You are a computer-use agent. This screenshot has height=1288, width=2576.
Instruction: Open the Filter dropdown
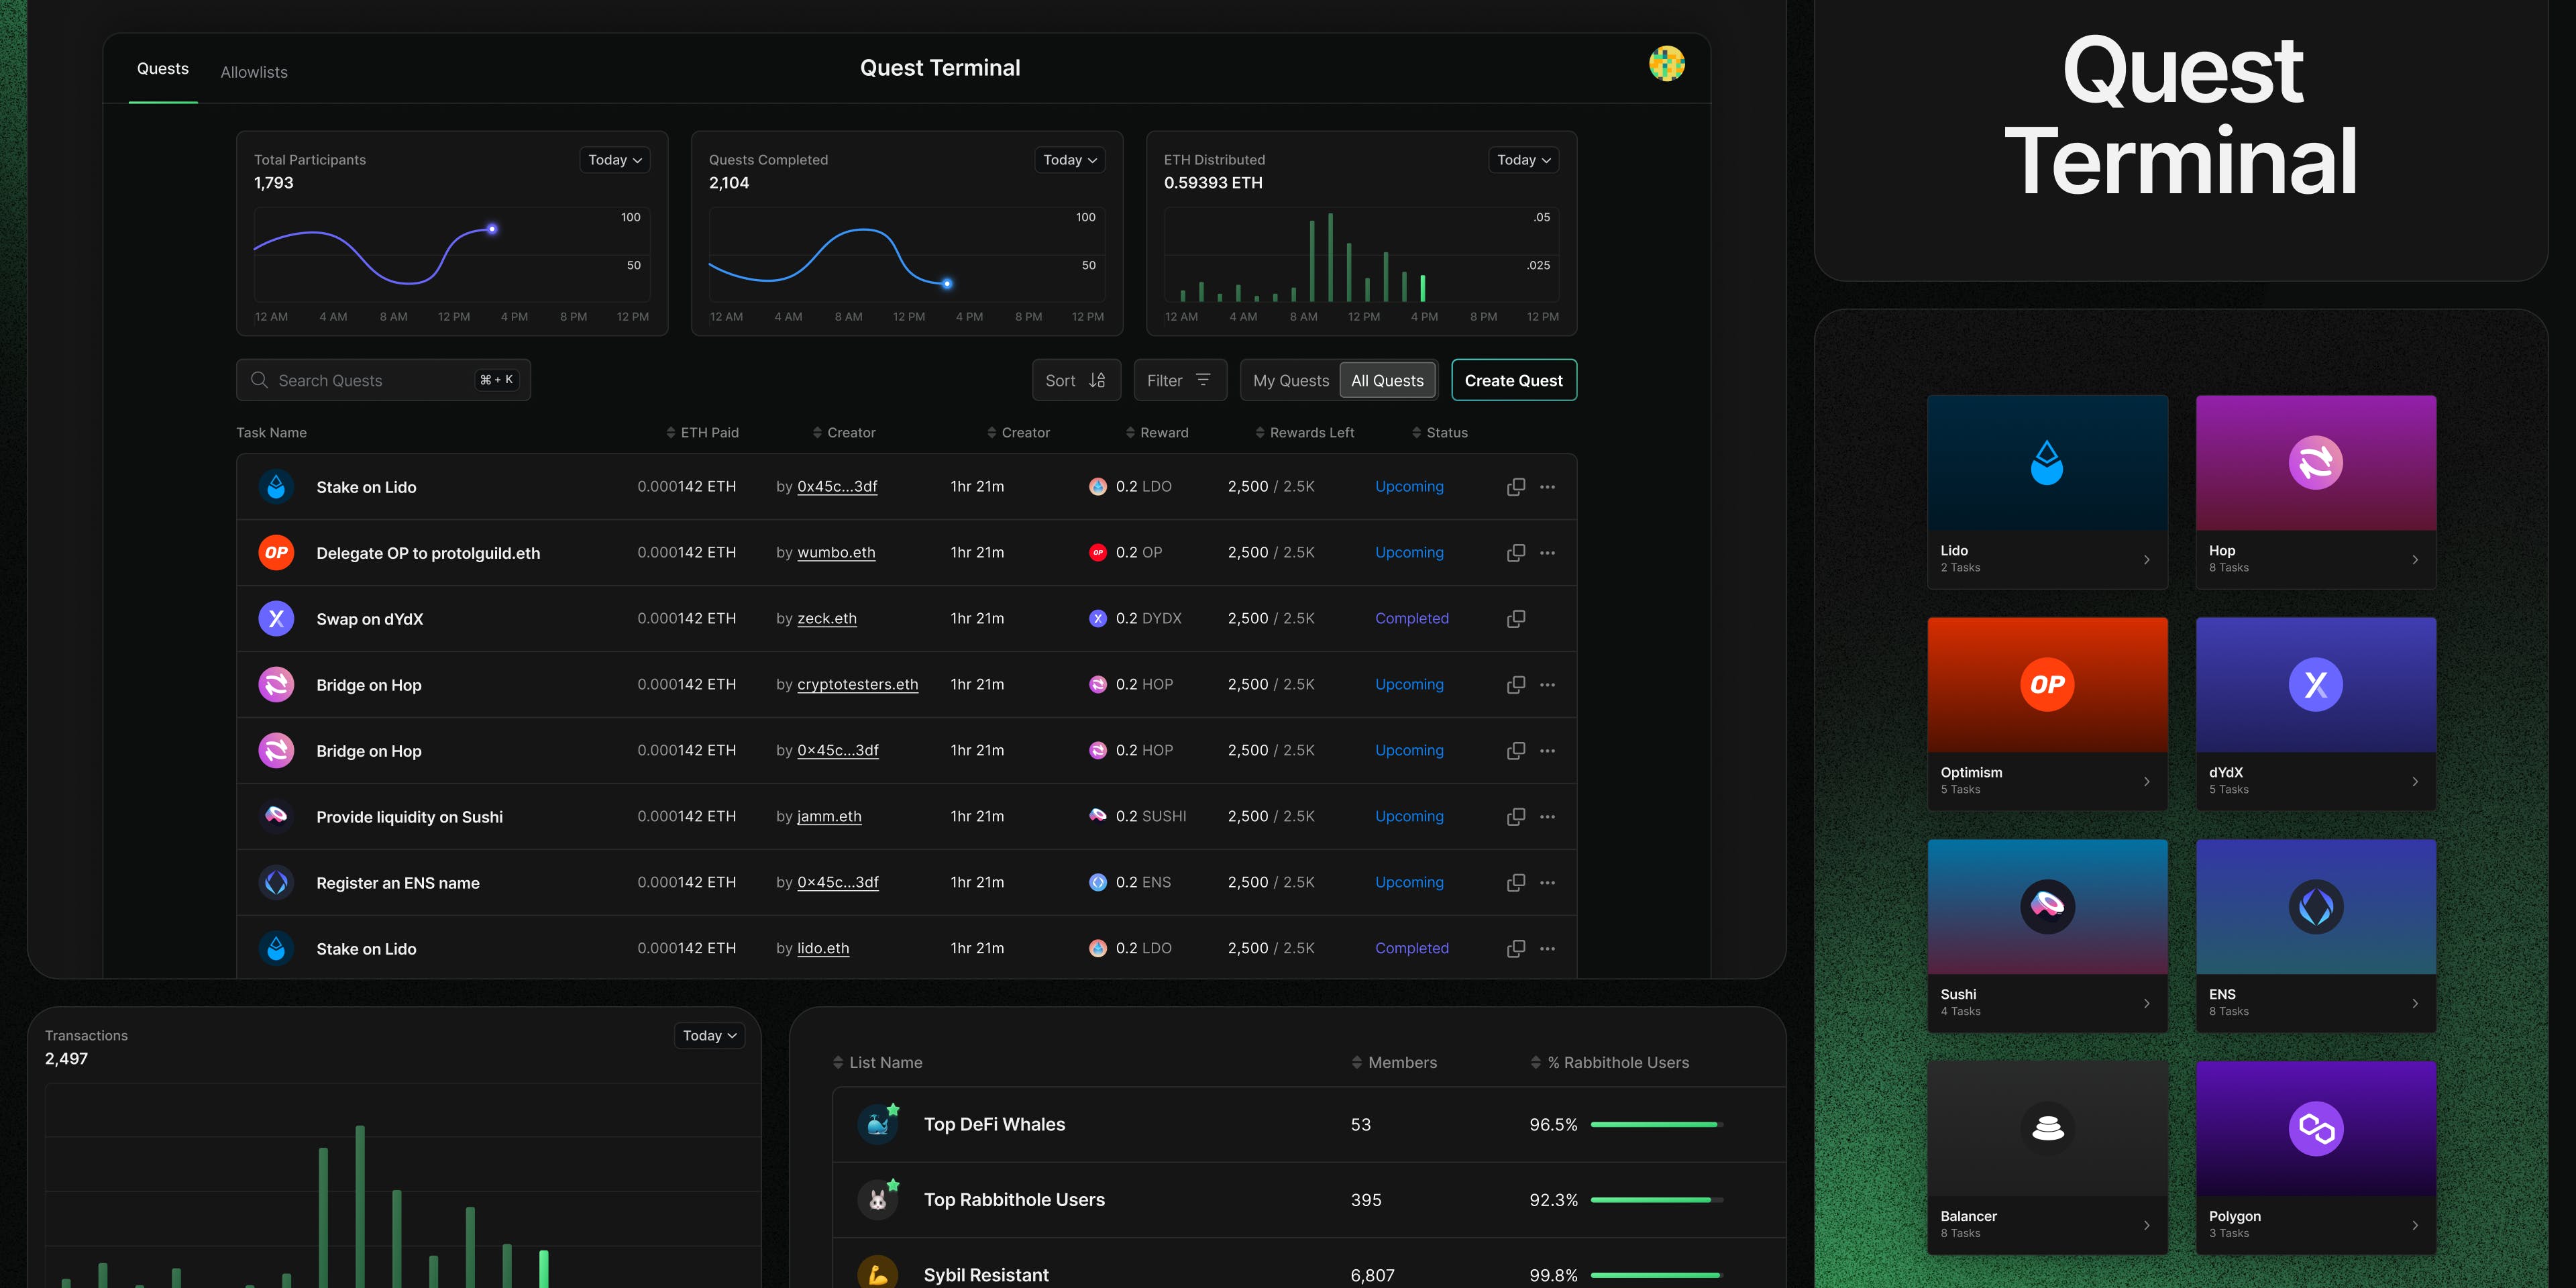1180,381
